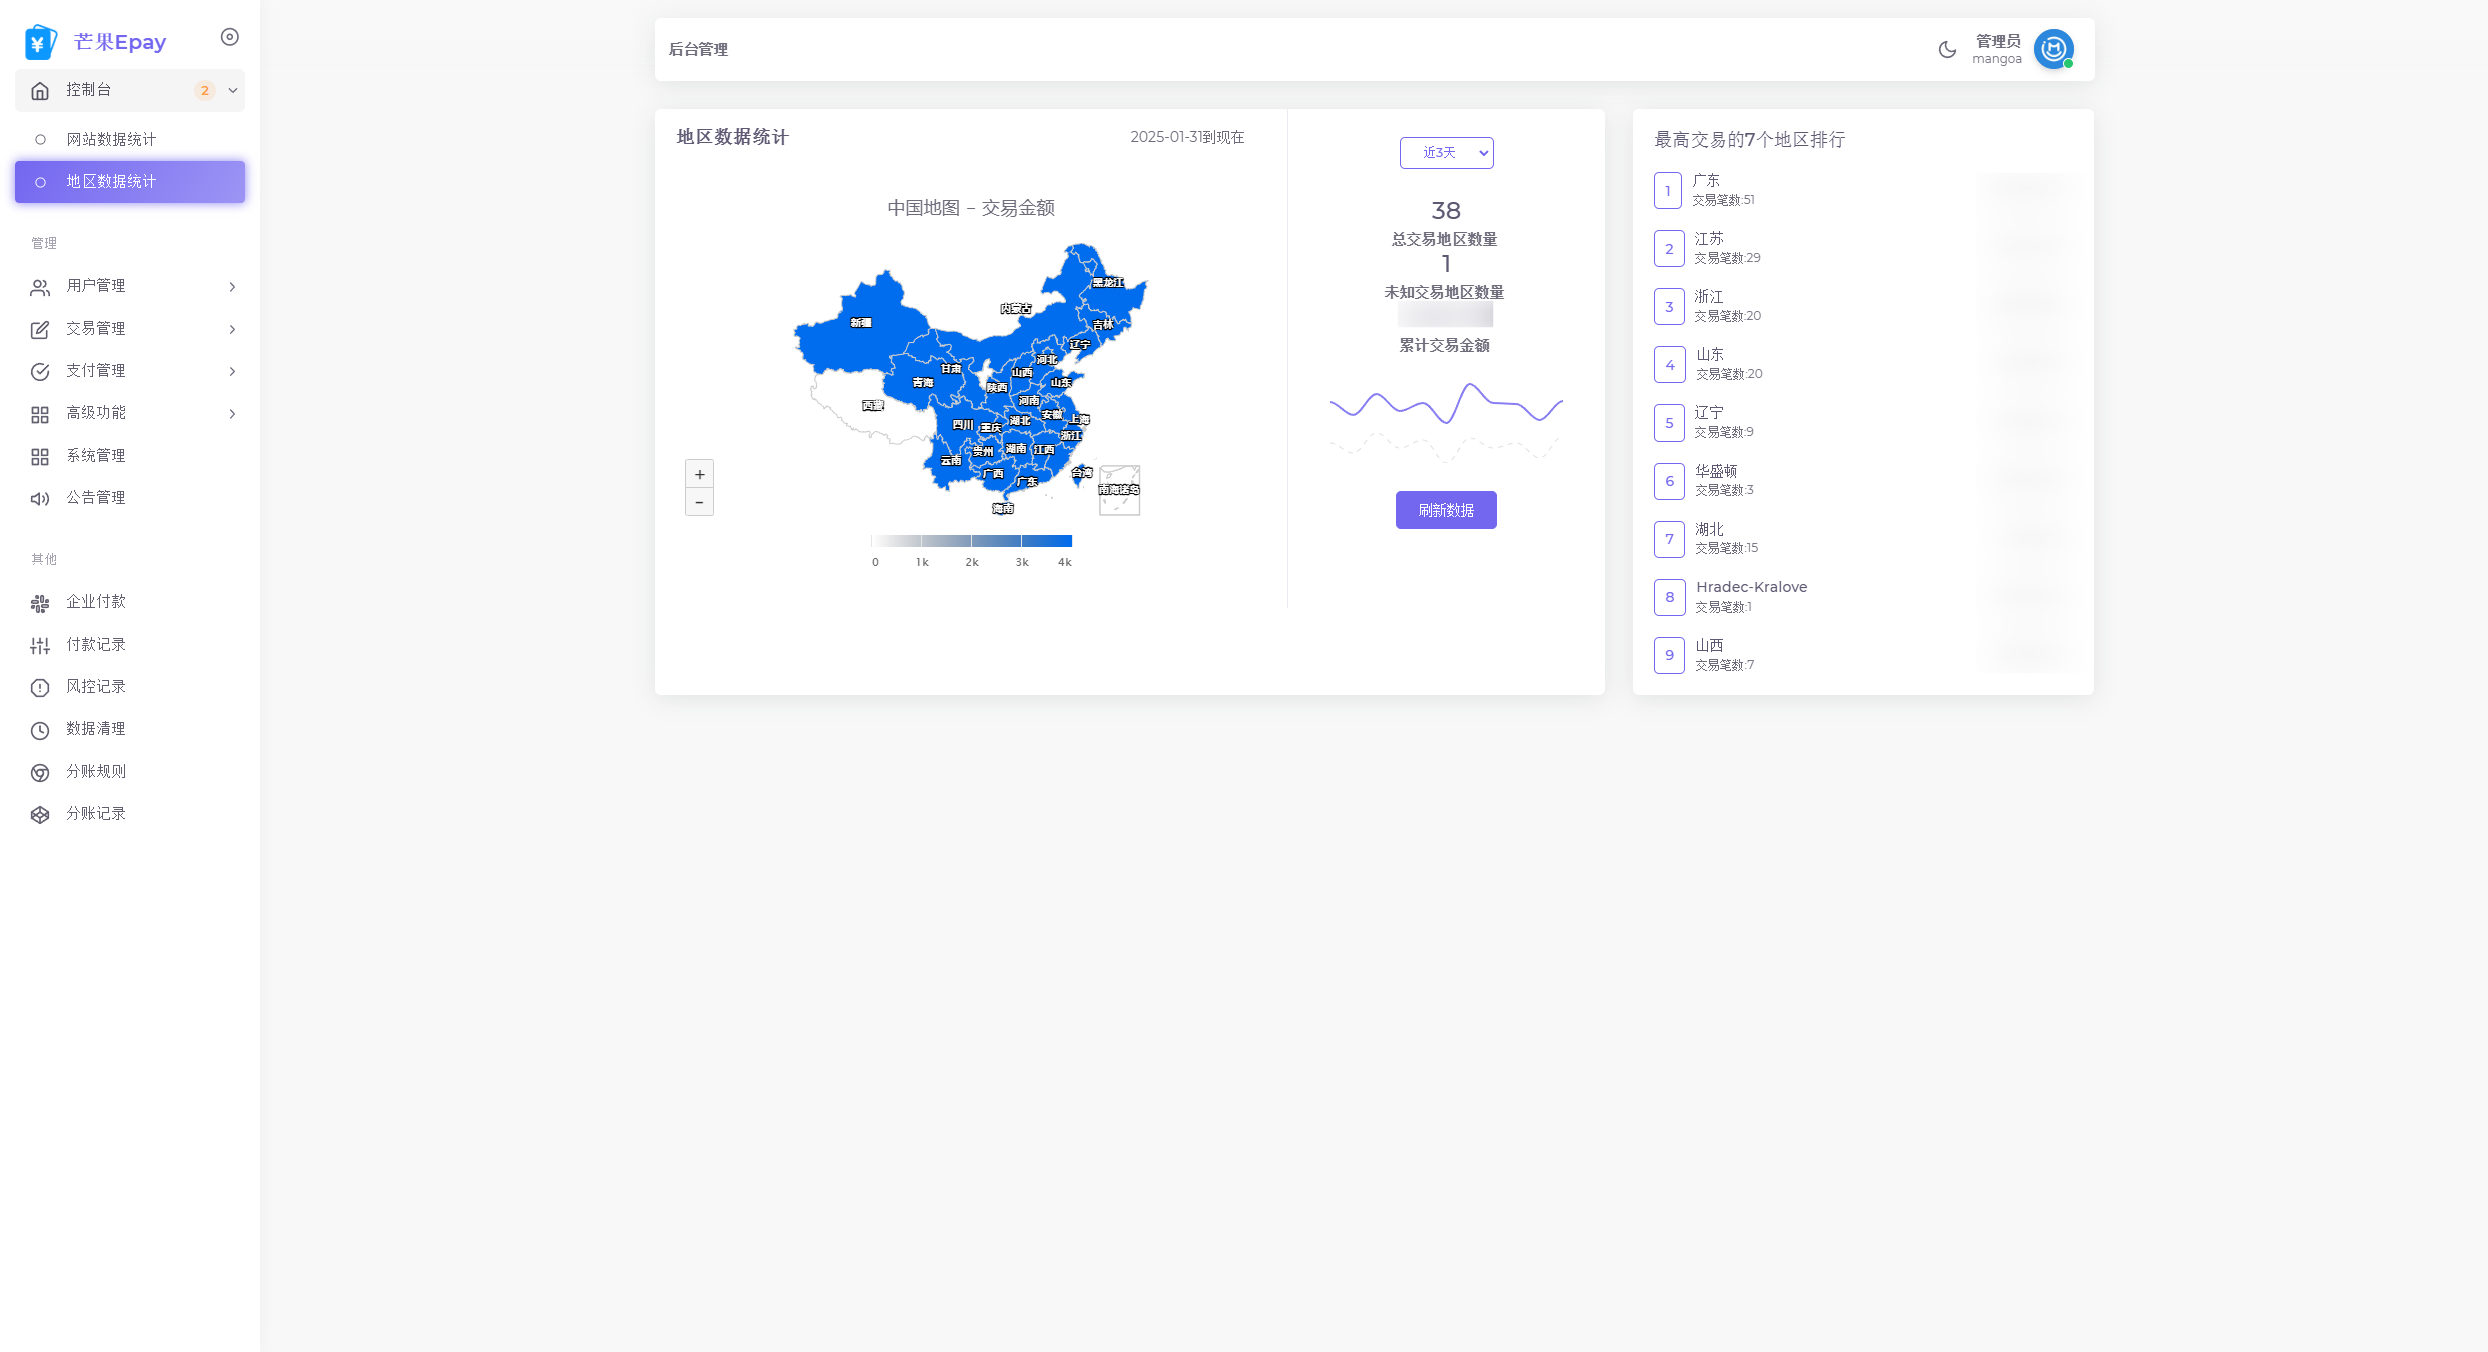The height and width of the screenshot is (1352, 2488).
Task: Click the 2025-01-31到现在 date range text
Action: coord(1187,137)
